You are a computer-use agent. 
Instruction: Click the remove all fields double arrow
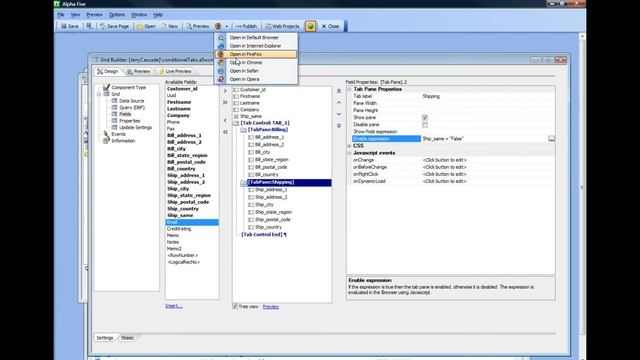point(225,132)
